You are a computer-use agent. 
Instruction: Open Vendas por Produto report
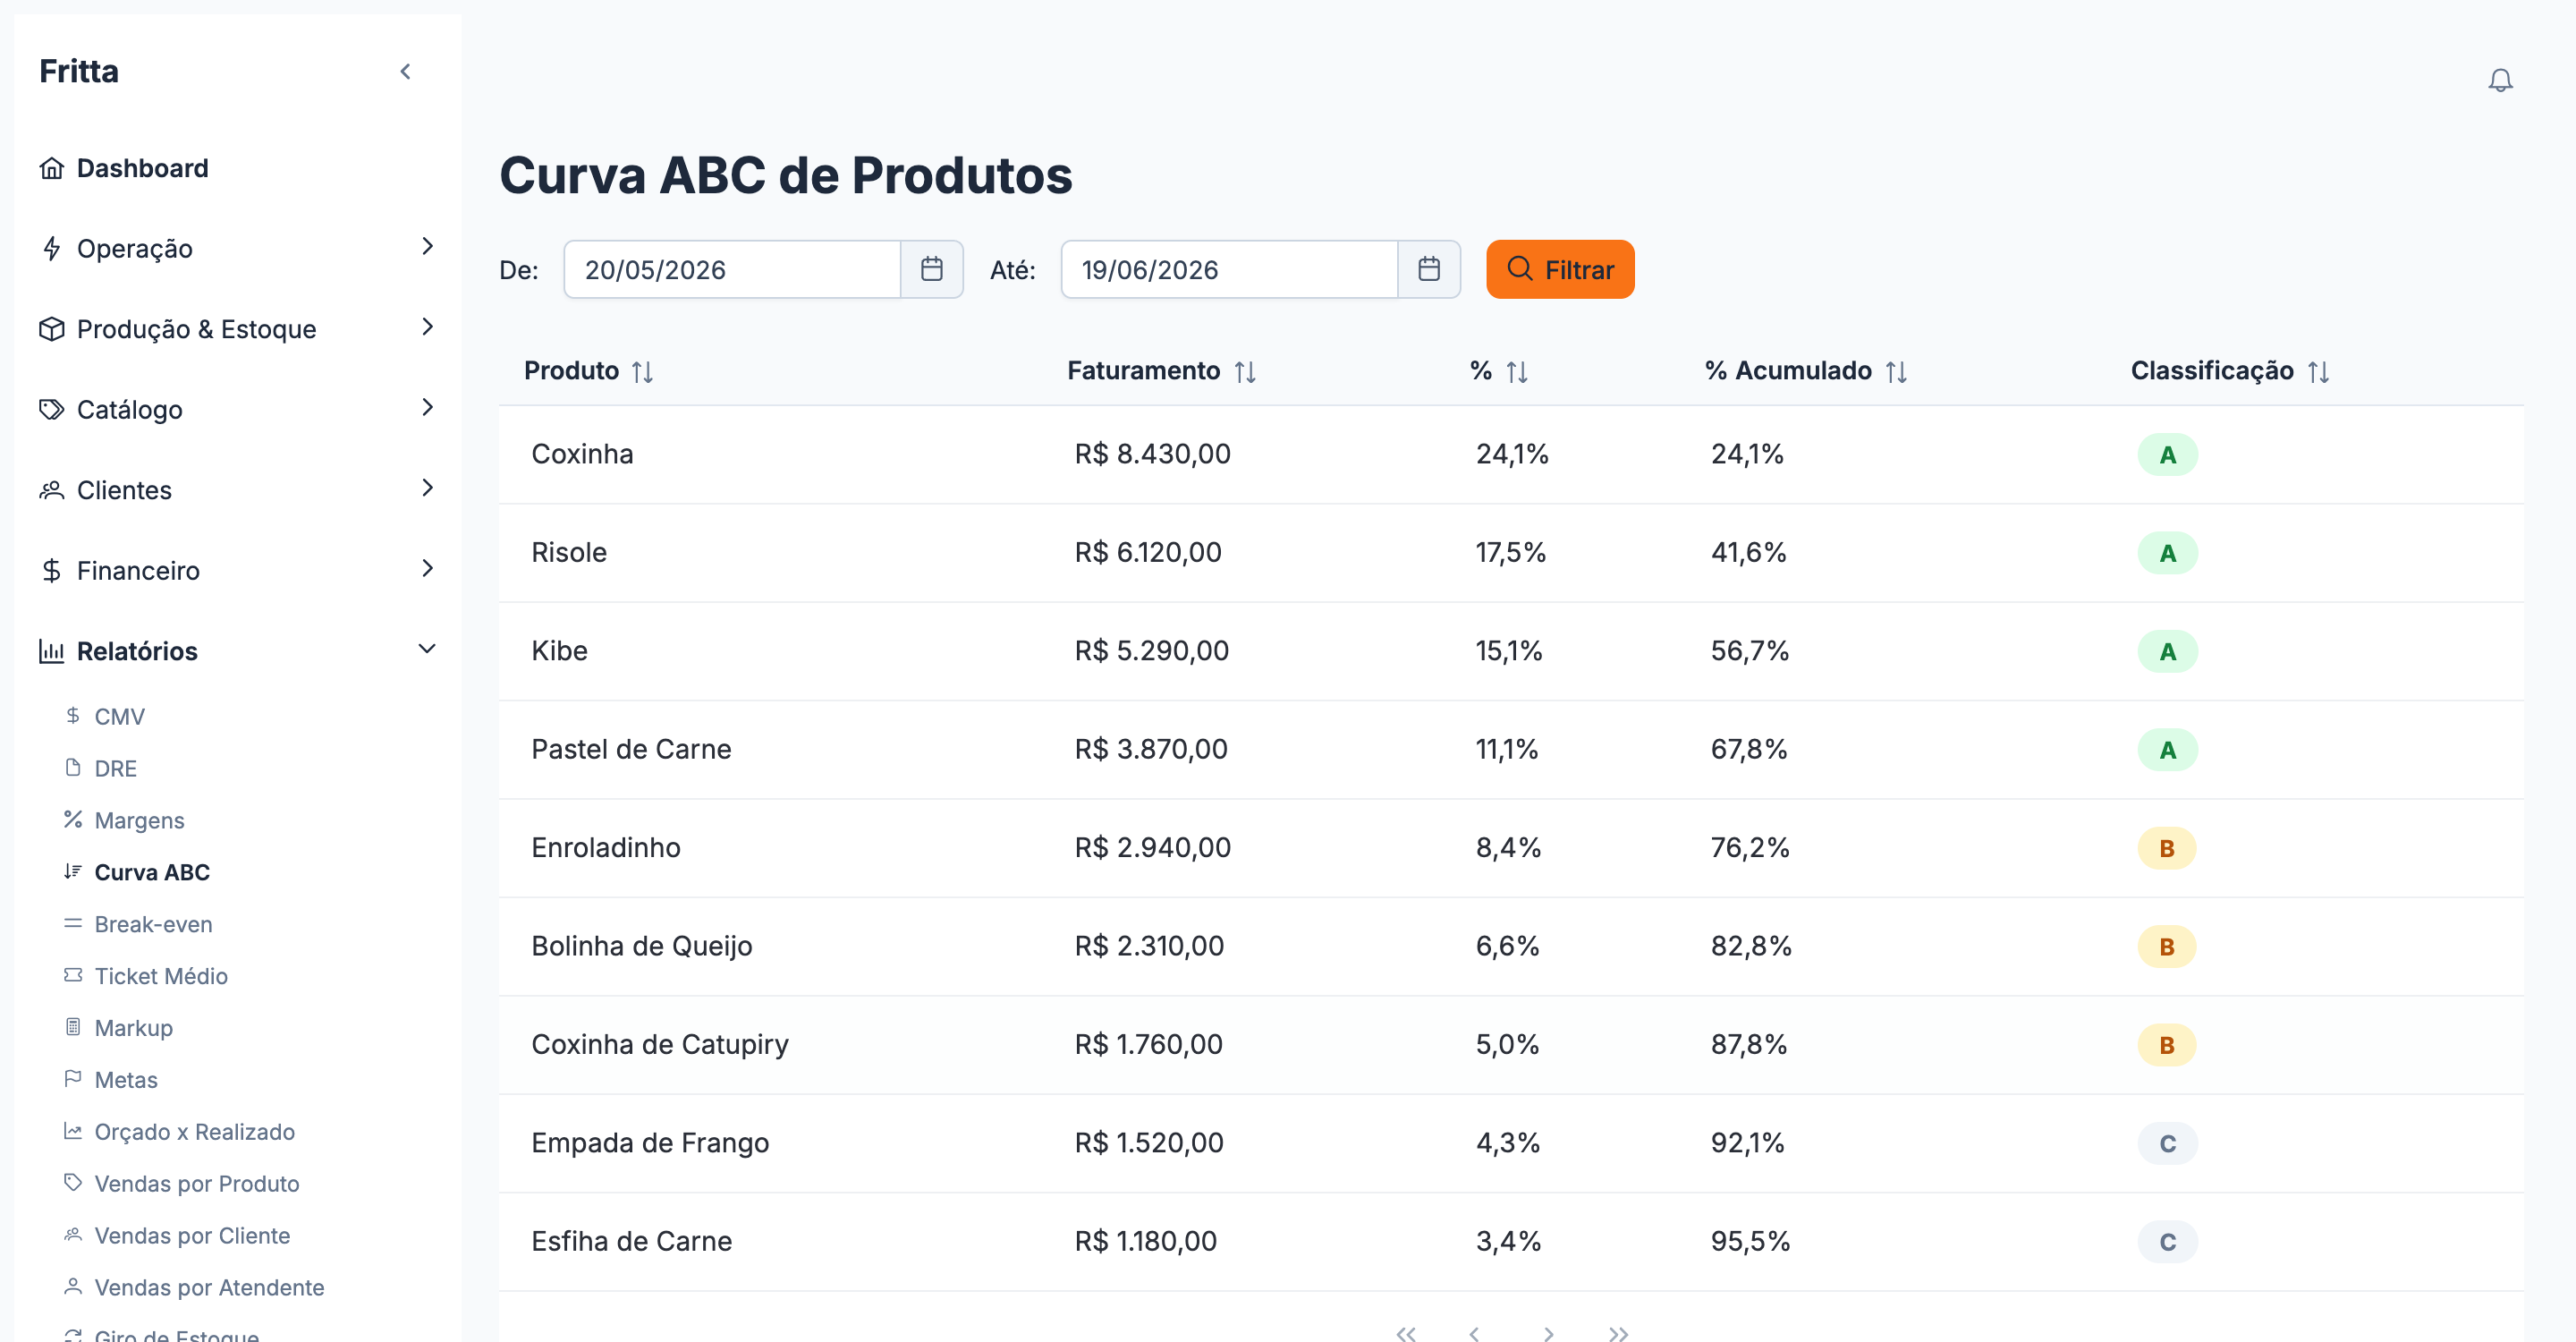point(196,1184)
